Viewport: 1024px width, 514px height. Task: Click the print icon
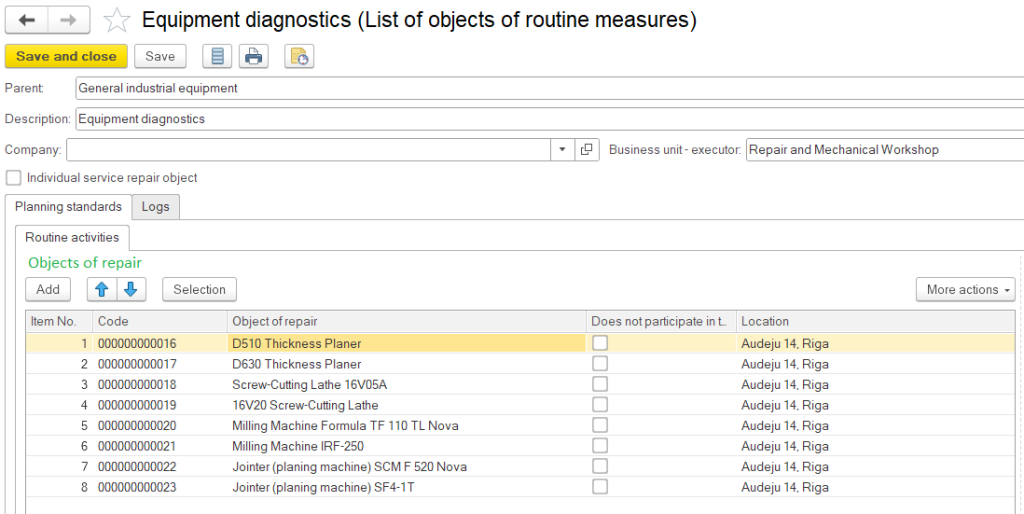pyautogui.click(x=254, y=57)
